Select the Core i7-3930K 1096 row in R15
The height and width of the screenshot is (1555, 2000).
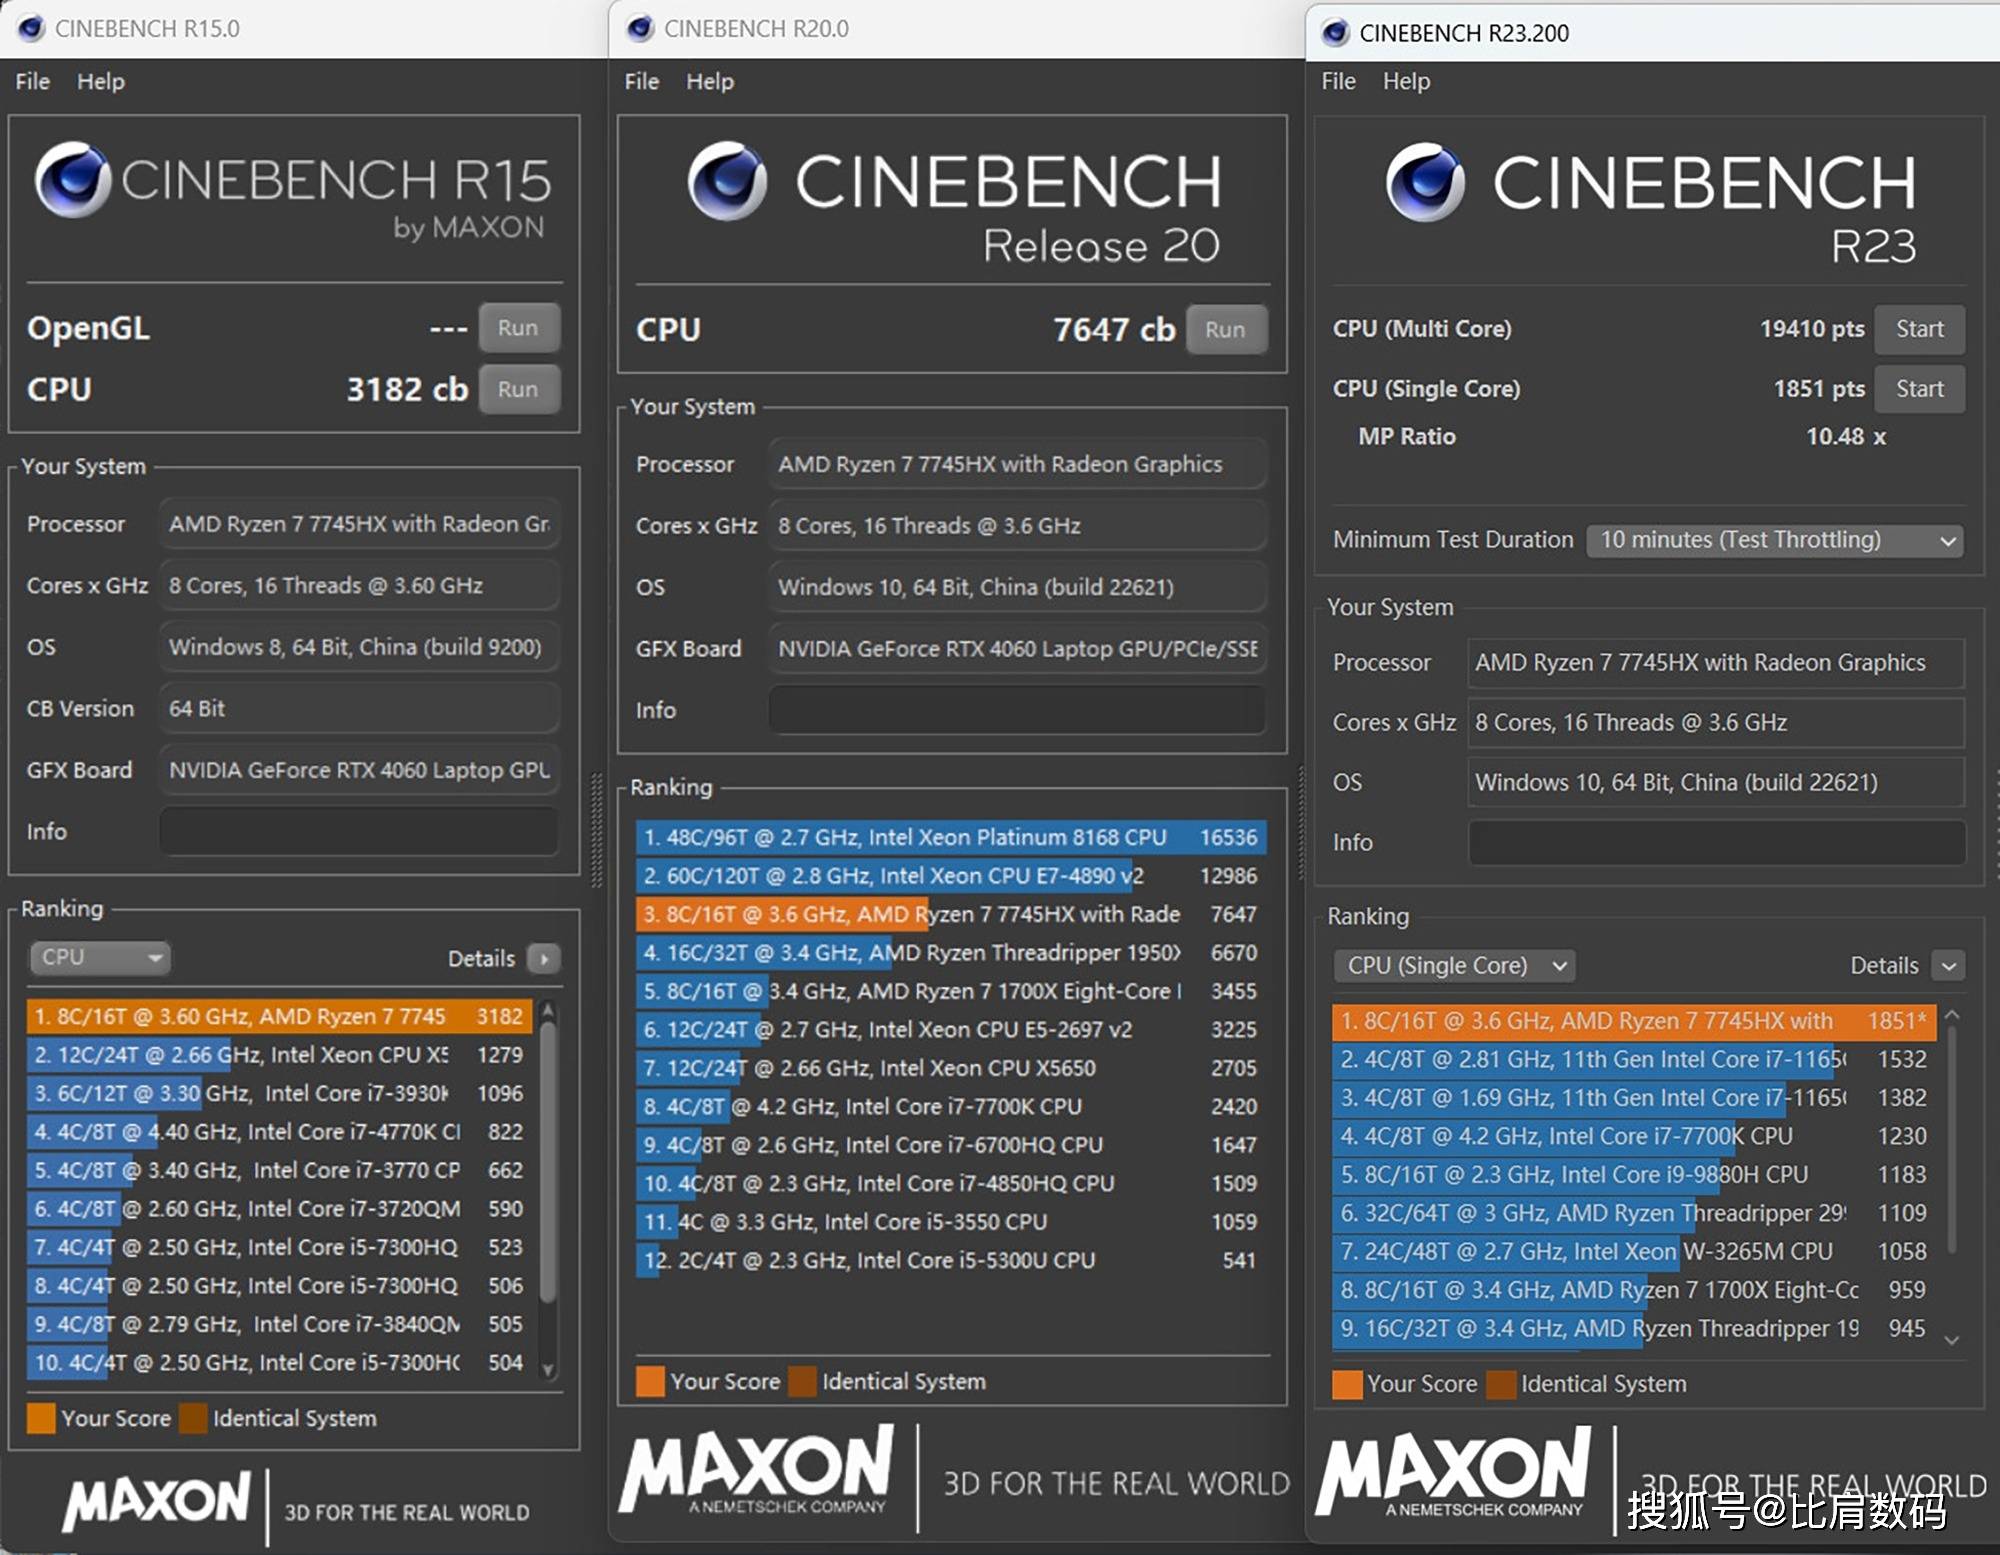(x=280, y=1093)
